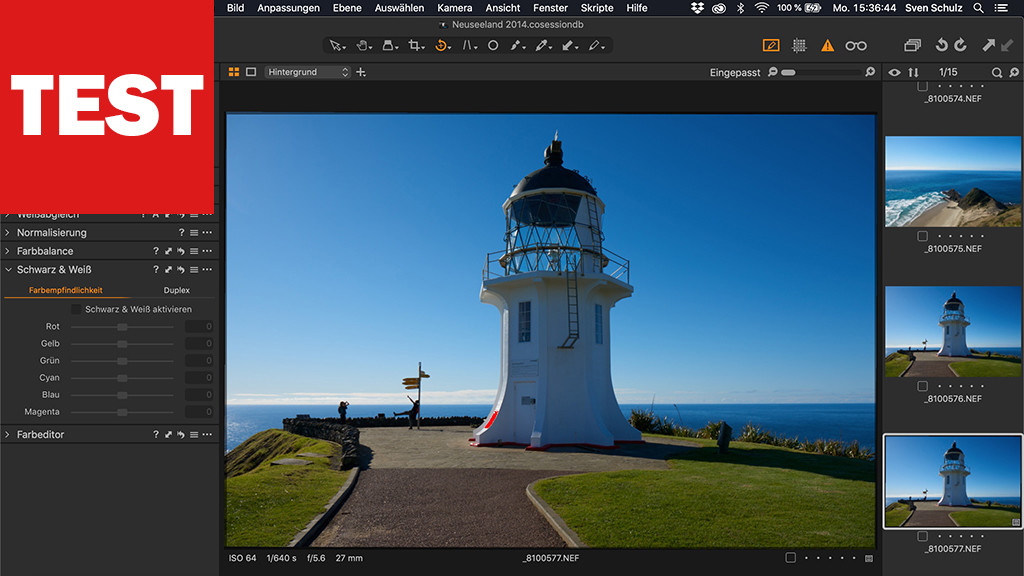Click the browser sort arrows icon
This screenshot has width=1024, height=576.
tap(913, 72)
